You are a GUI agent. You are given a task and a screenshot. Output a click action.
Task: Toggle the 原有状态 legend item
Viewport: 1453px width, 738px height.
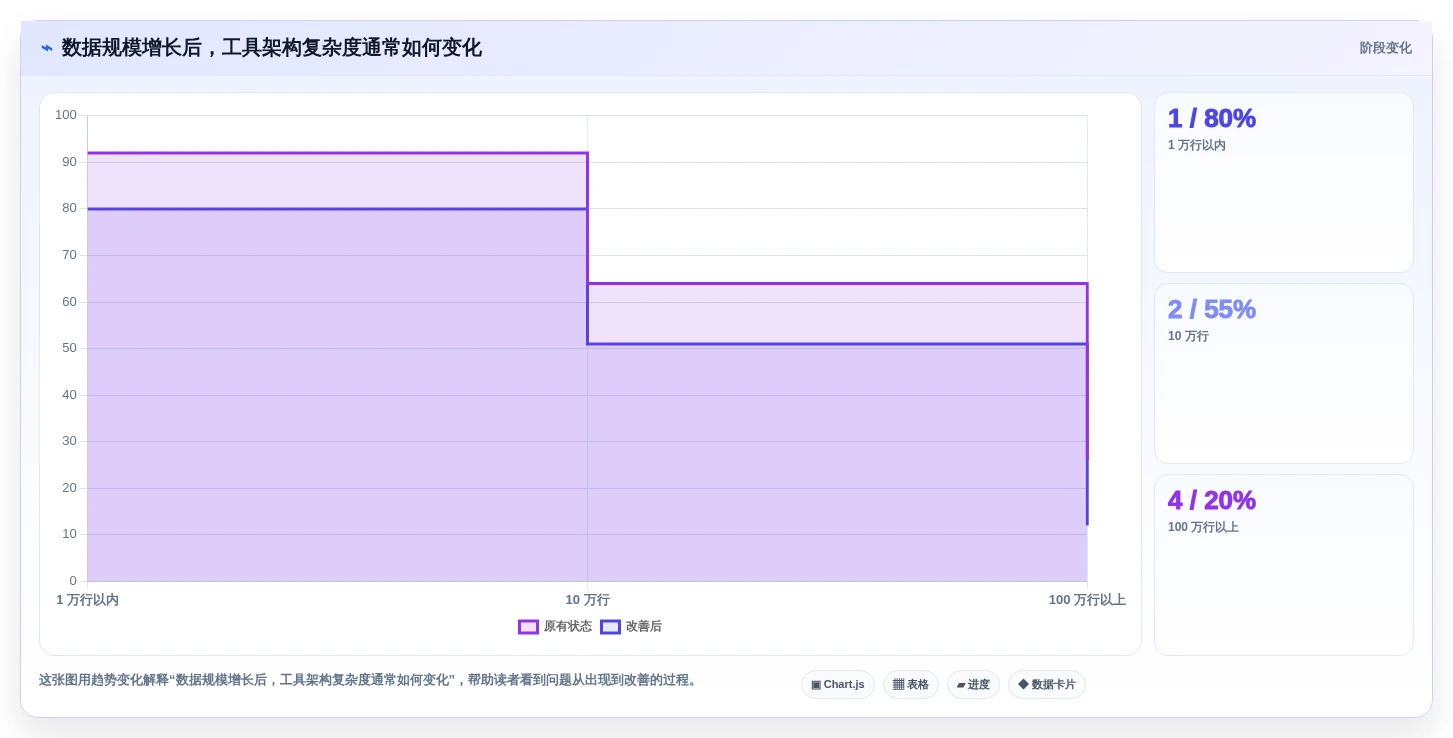point(555,627)
